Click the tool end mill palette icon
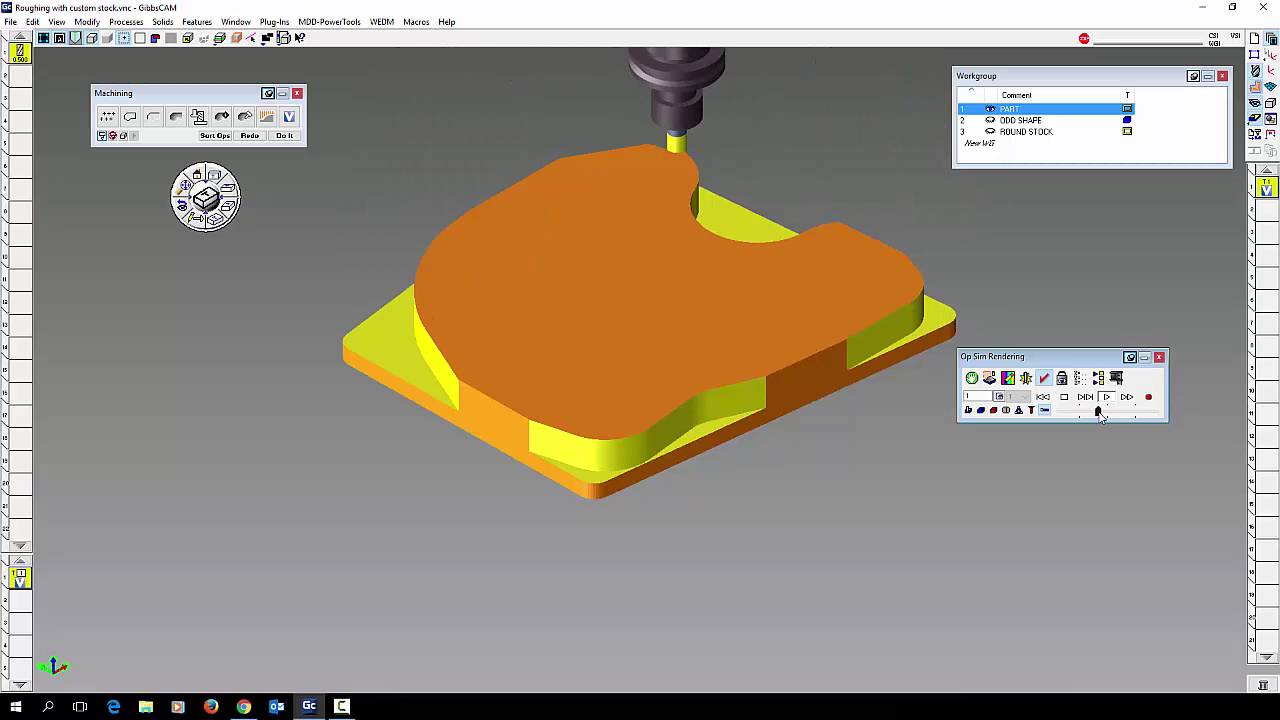 point(1256,71)
